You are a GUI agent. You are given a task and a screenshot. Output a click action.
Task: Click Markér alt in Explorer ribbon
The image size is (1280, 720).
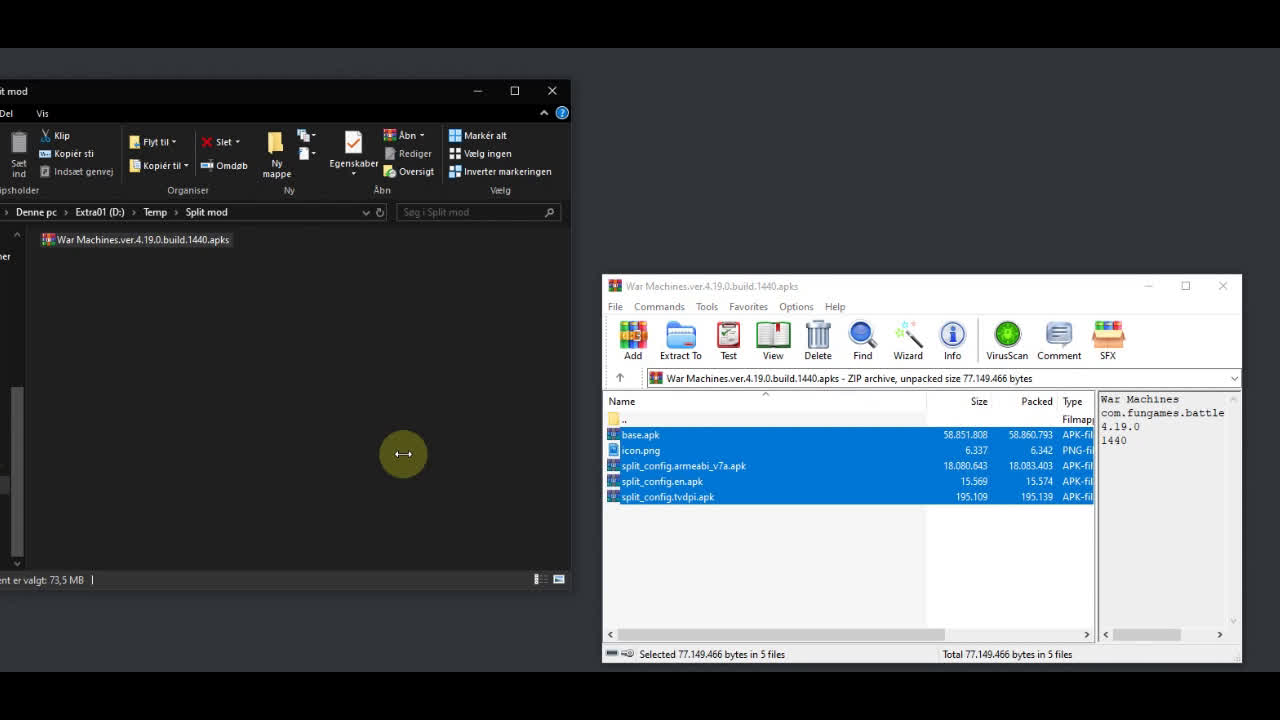(x=478, y=136)
